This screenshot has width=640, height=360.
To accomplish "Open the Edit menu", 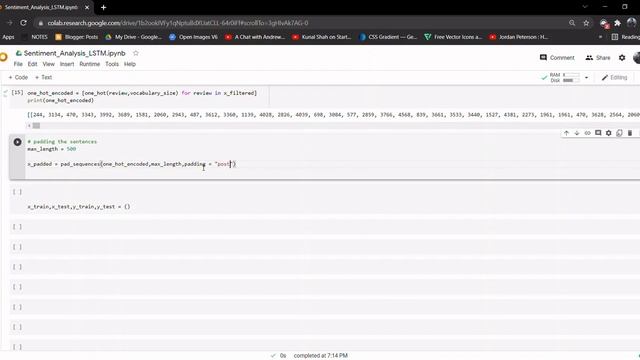I will tap(32, 64).
